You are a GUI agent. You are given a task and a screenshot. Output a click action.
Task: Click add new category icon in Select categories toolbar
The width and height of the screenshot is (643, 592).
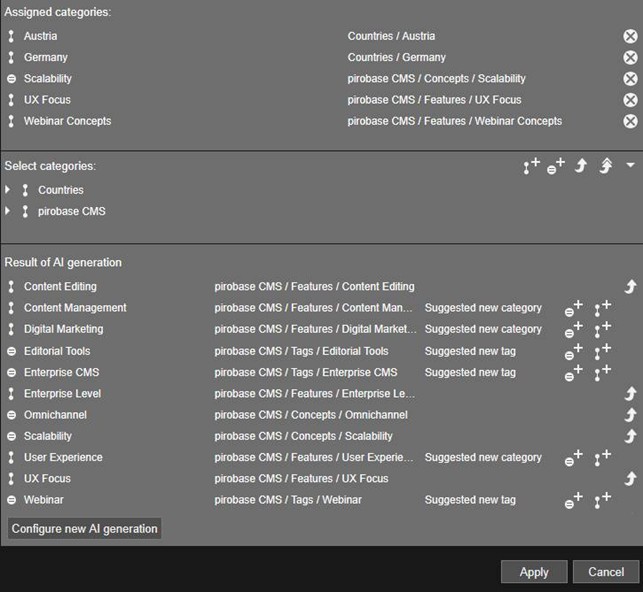click(531, 166)
